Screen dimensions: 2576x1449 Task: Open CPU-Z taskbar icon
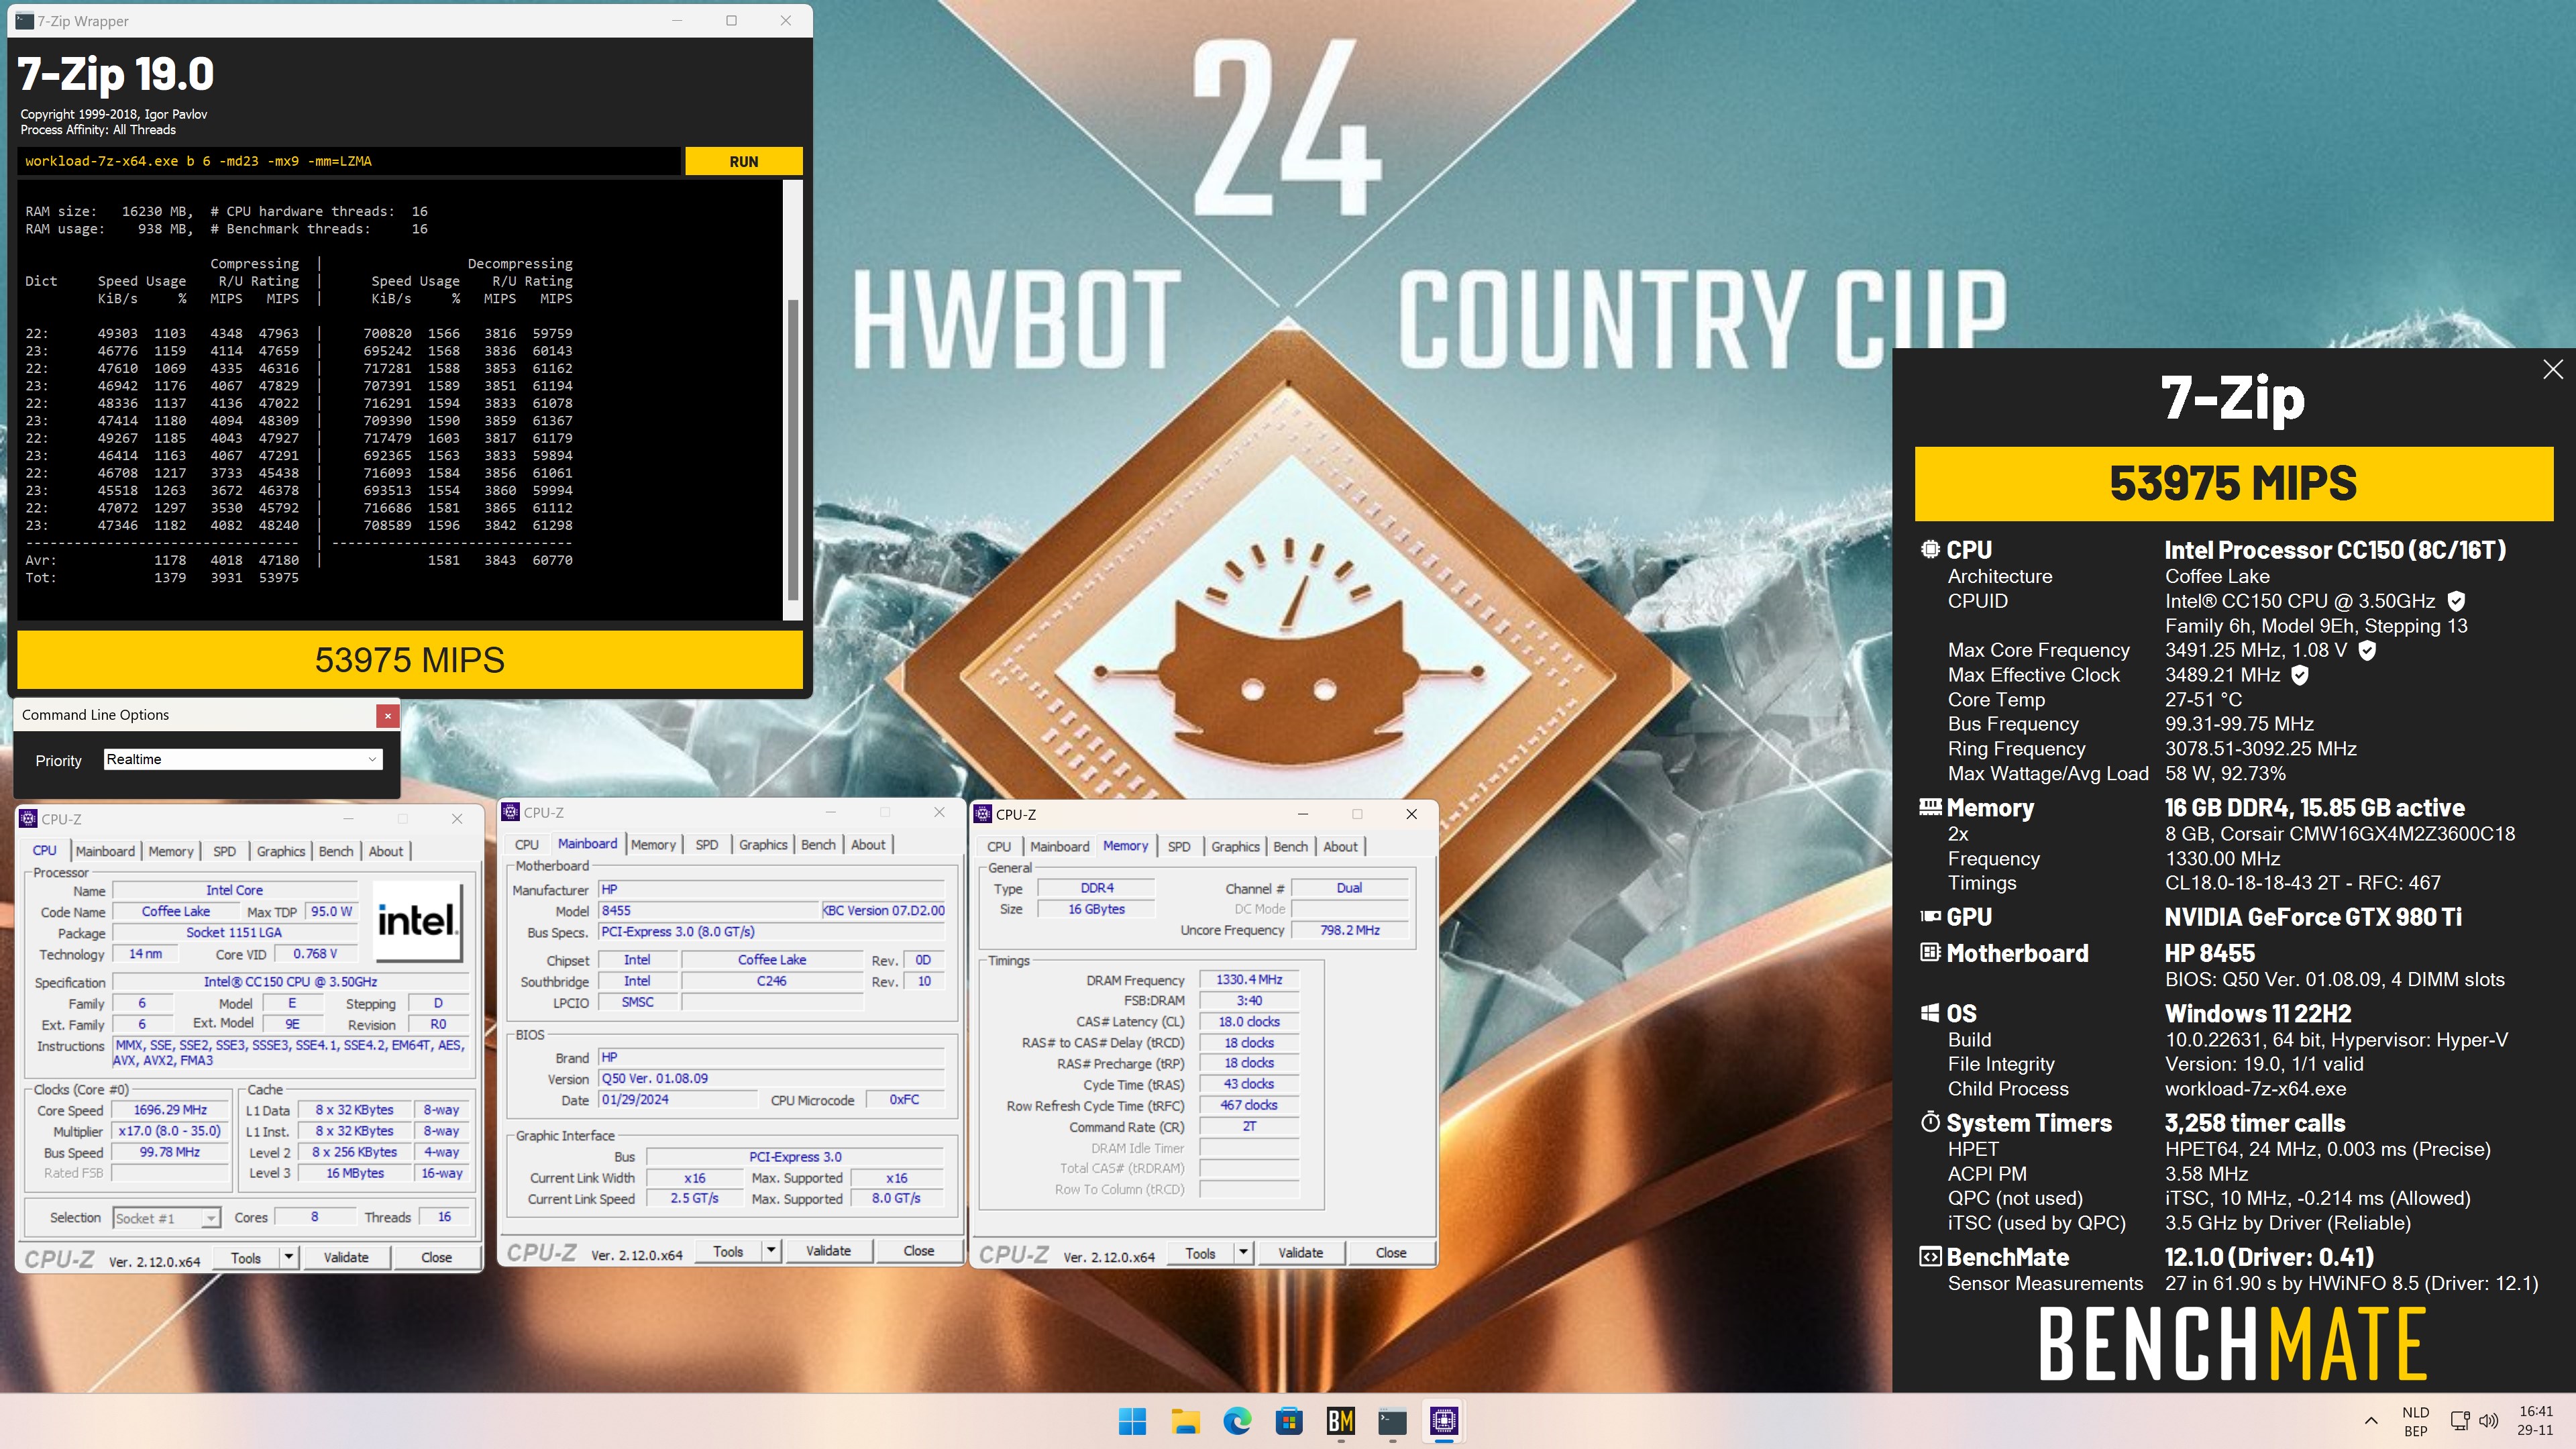pos(1444,1421)
